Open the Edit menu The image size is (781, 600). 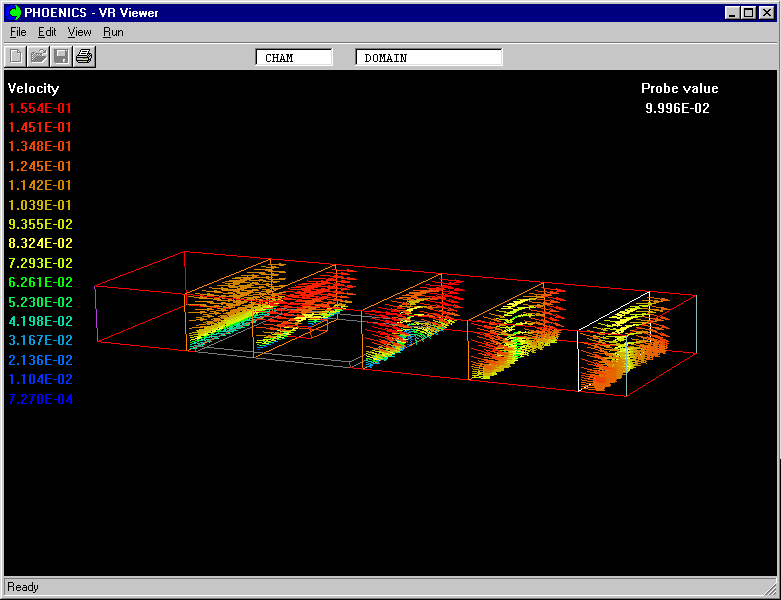47,32
